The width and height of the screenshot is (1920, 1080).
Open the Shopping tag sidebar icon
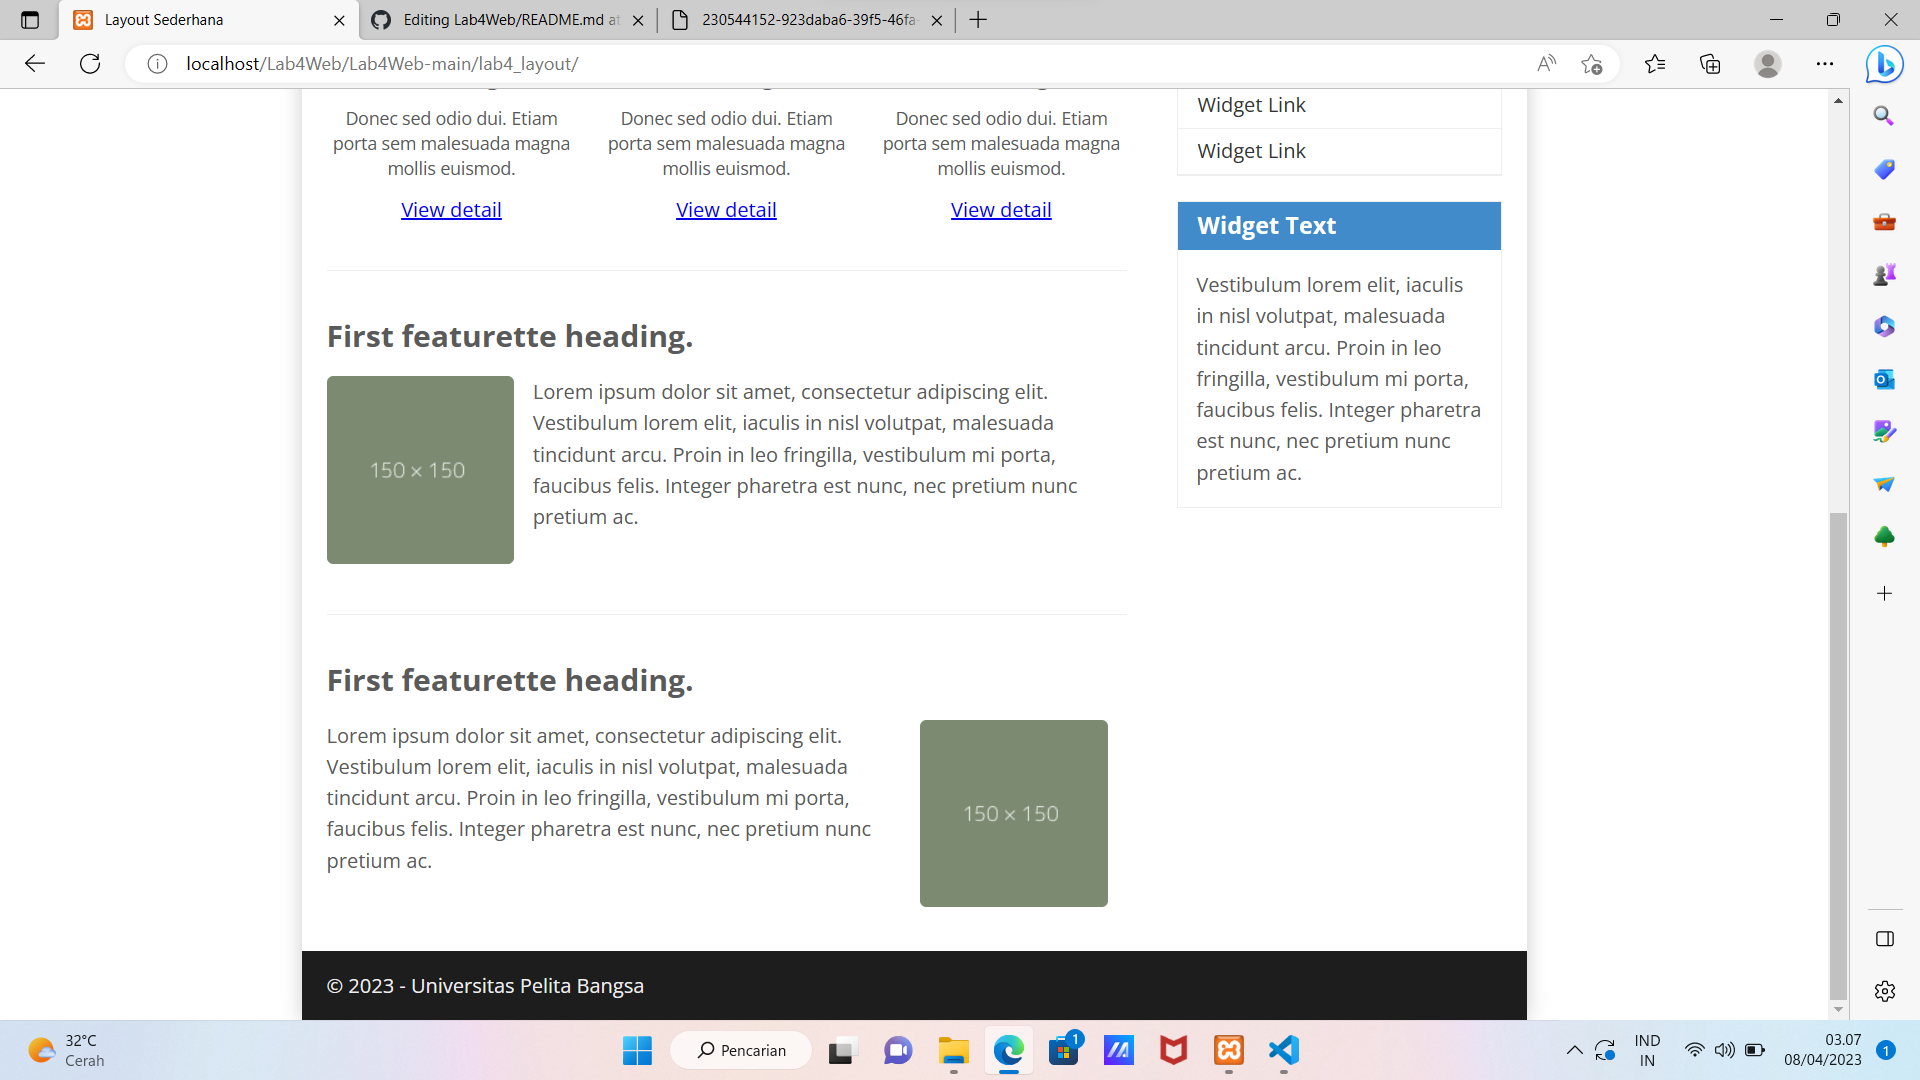point(1884,169)
